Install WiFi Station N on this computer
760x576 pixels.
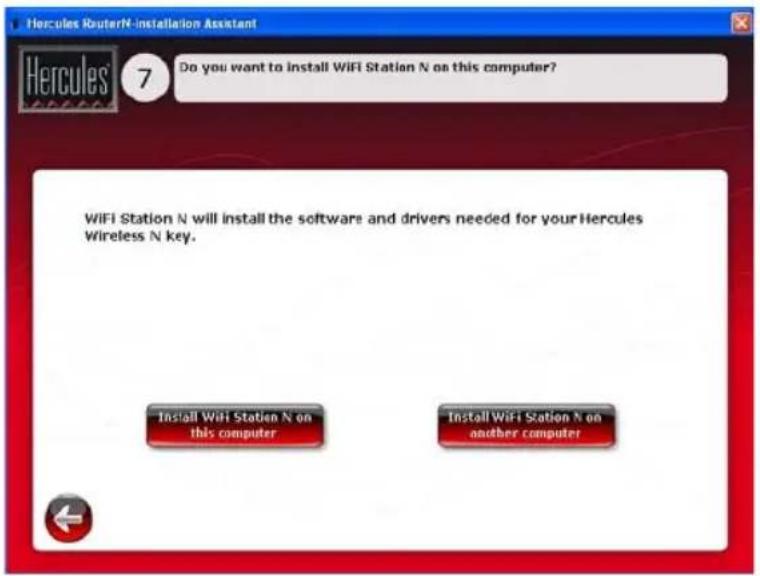pyautogui.click(x=235, y=425)
